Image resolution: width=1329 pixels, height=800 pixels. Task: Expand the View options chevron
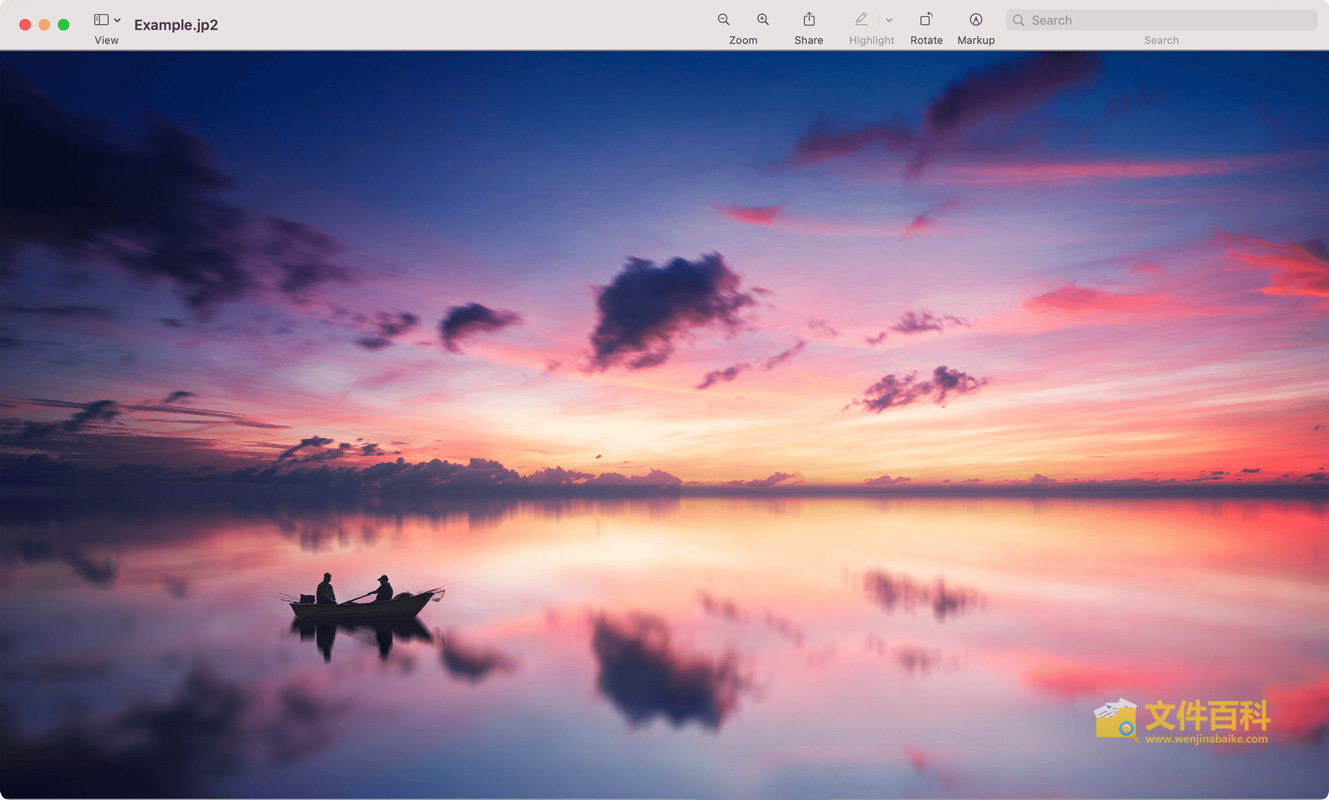coord(117,20)
